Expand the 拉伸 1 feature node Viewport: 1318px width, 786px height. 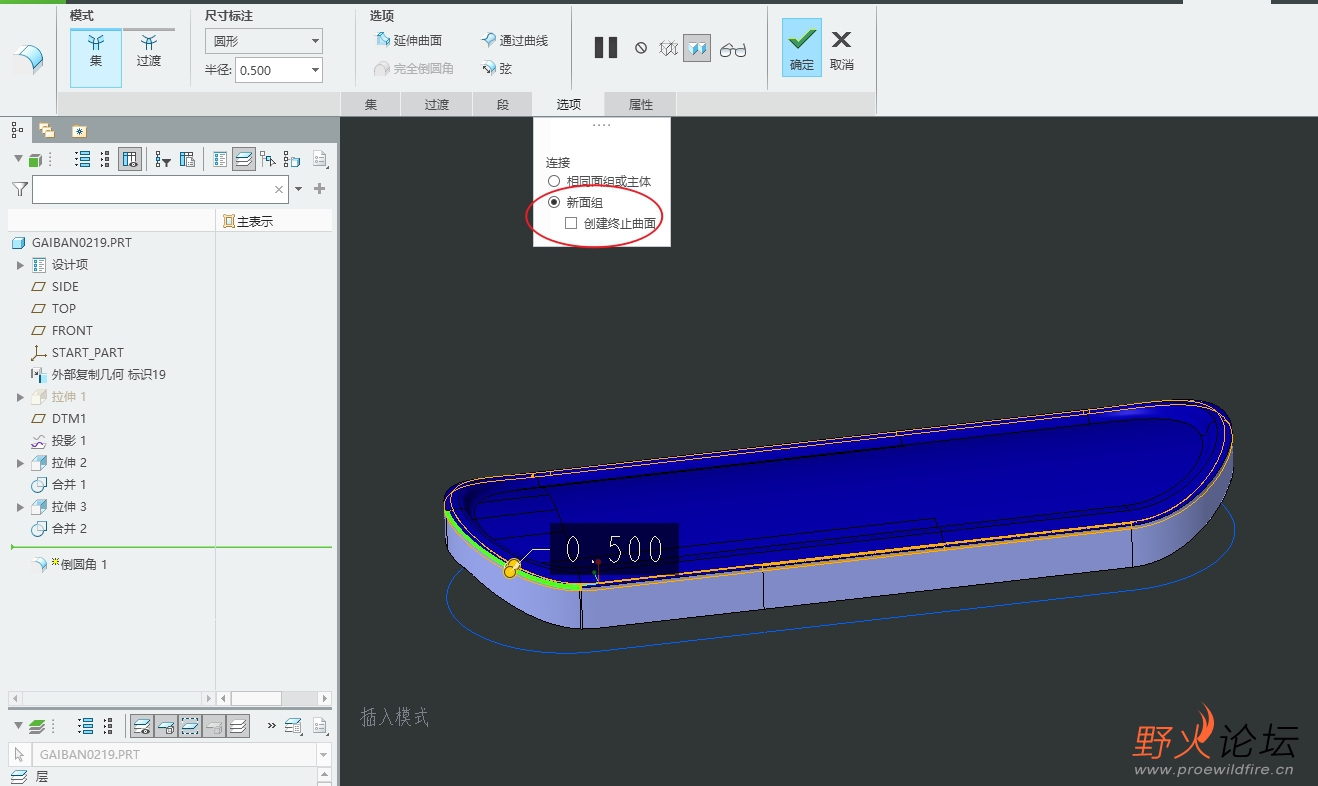[20, 397]
